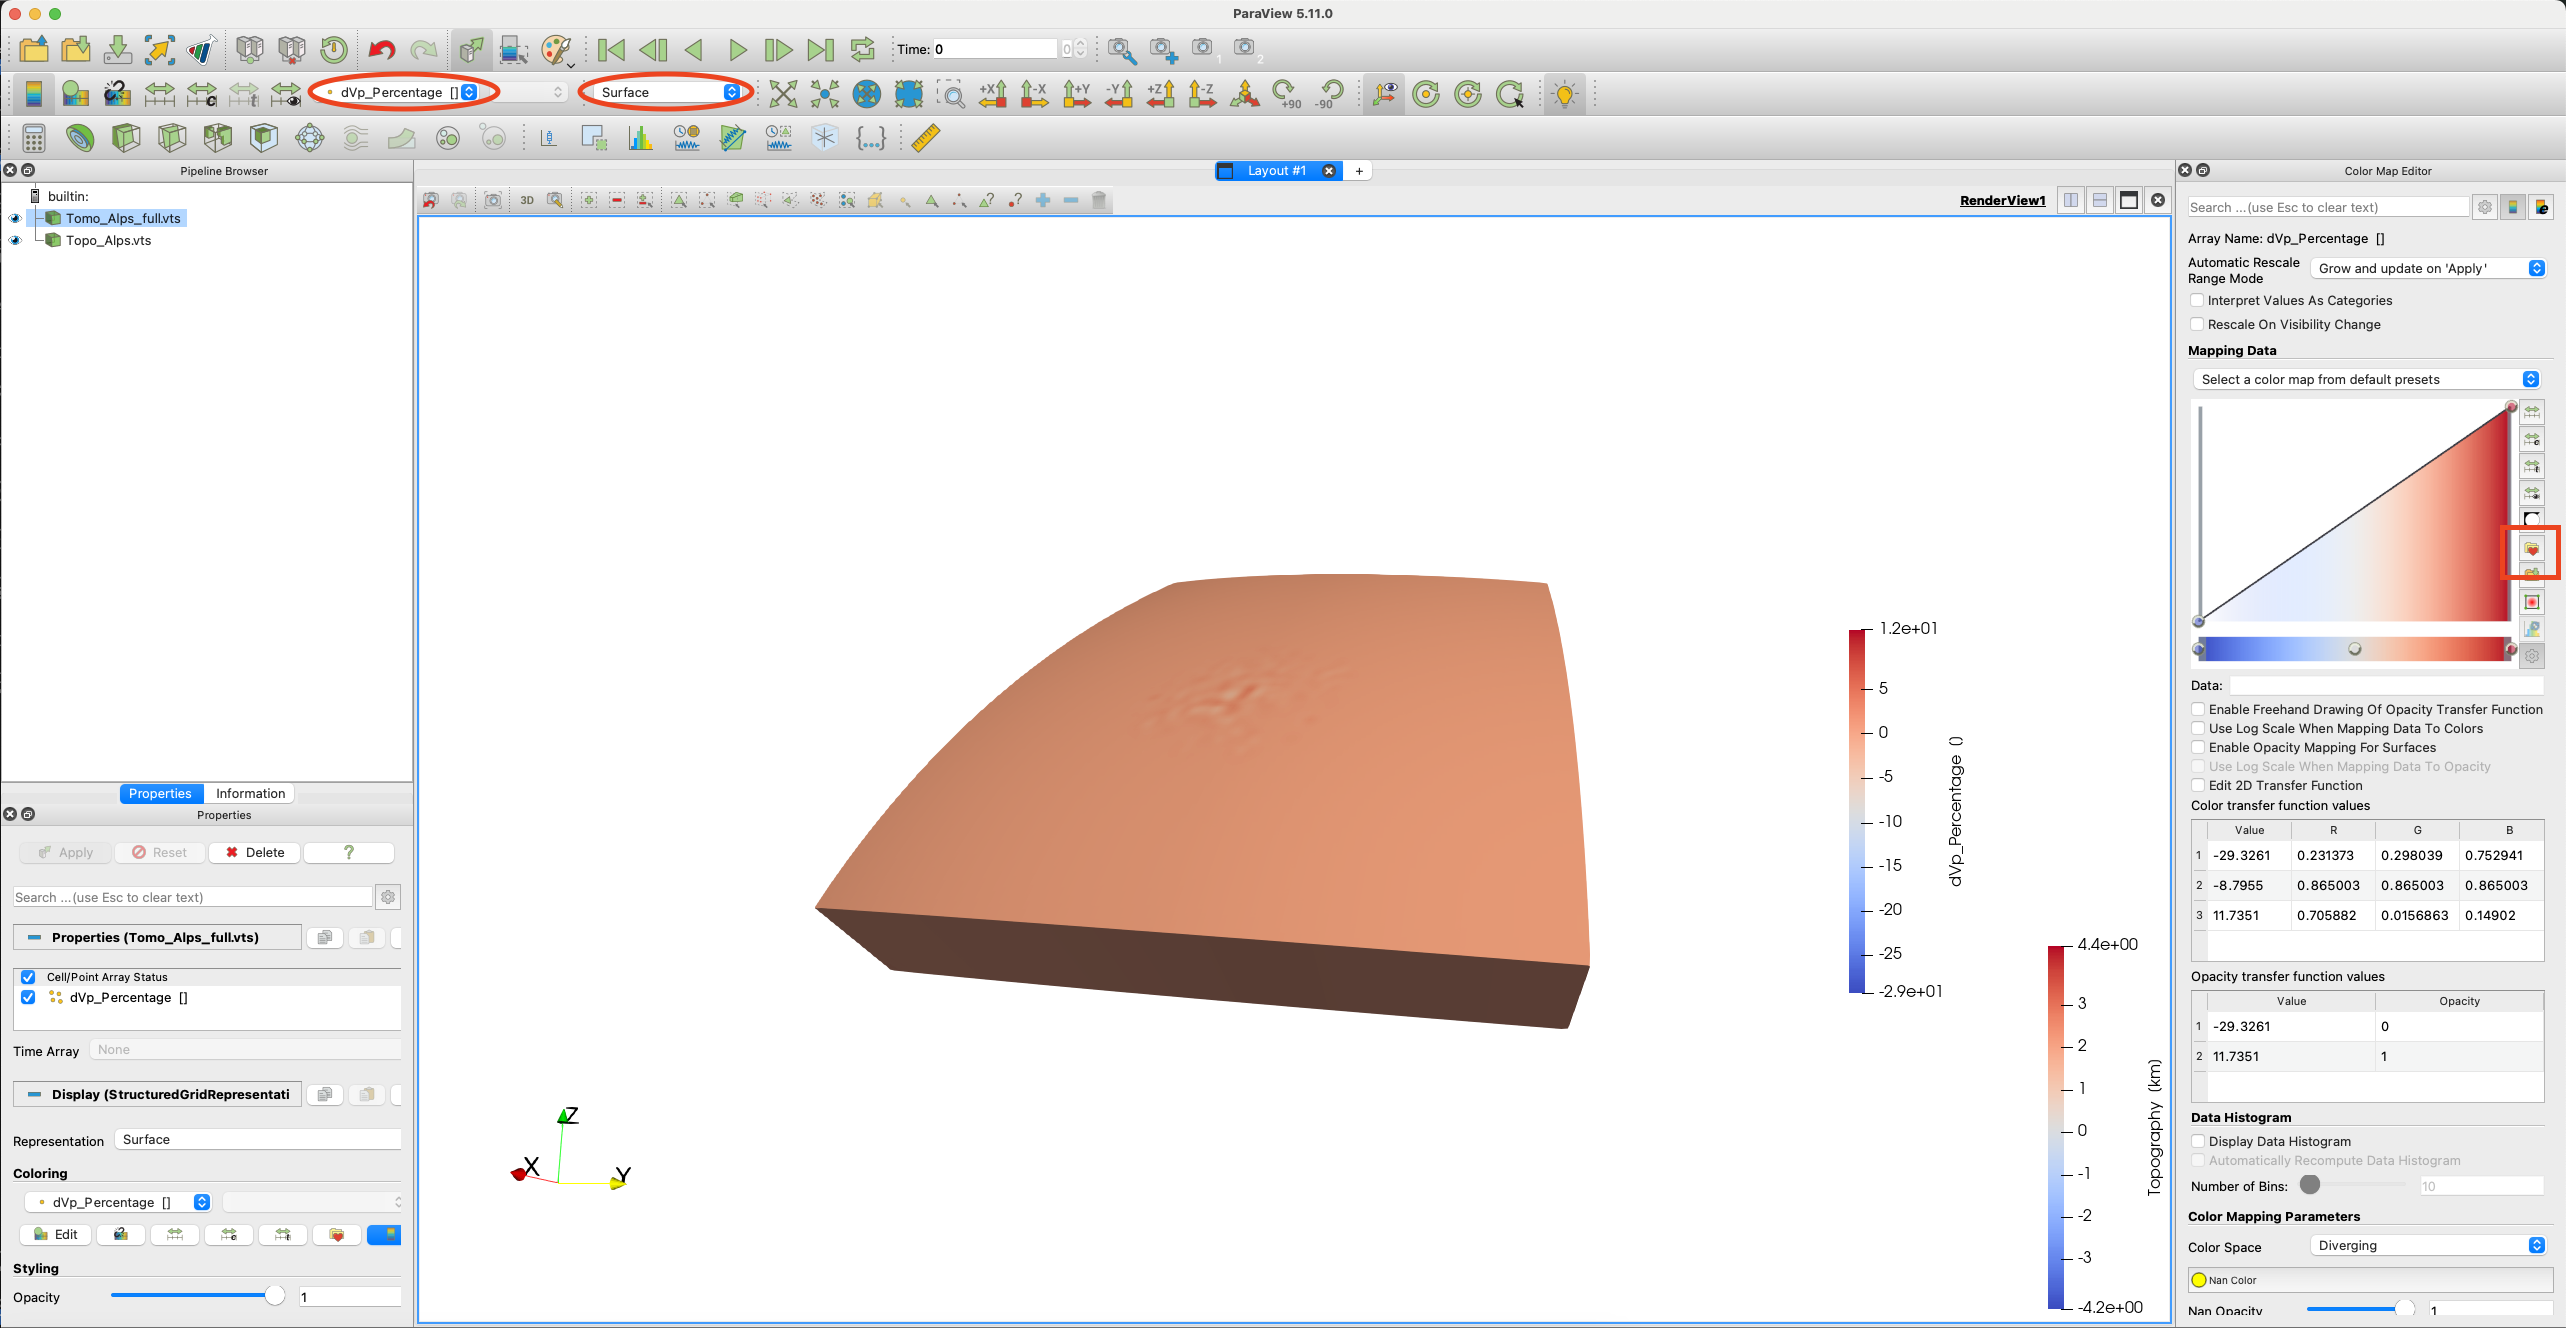Open Coloring dVp_Percentage dropdown in Properties
The image size is (2566, 1328).
(118, 1202)
